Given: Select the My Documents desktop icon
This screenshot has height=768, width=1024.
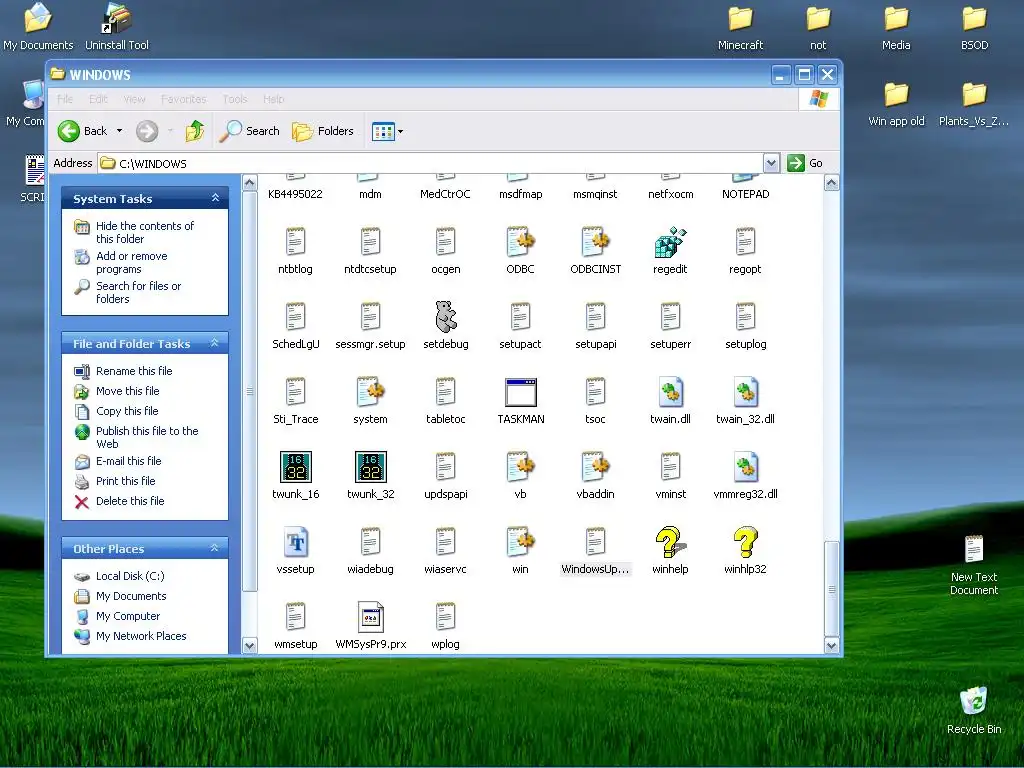Looking at the screenshot, I should point(38,27).
